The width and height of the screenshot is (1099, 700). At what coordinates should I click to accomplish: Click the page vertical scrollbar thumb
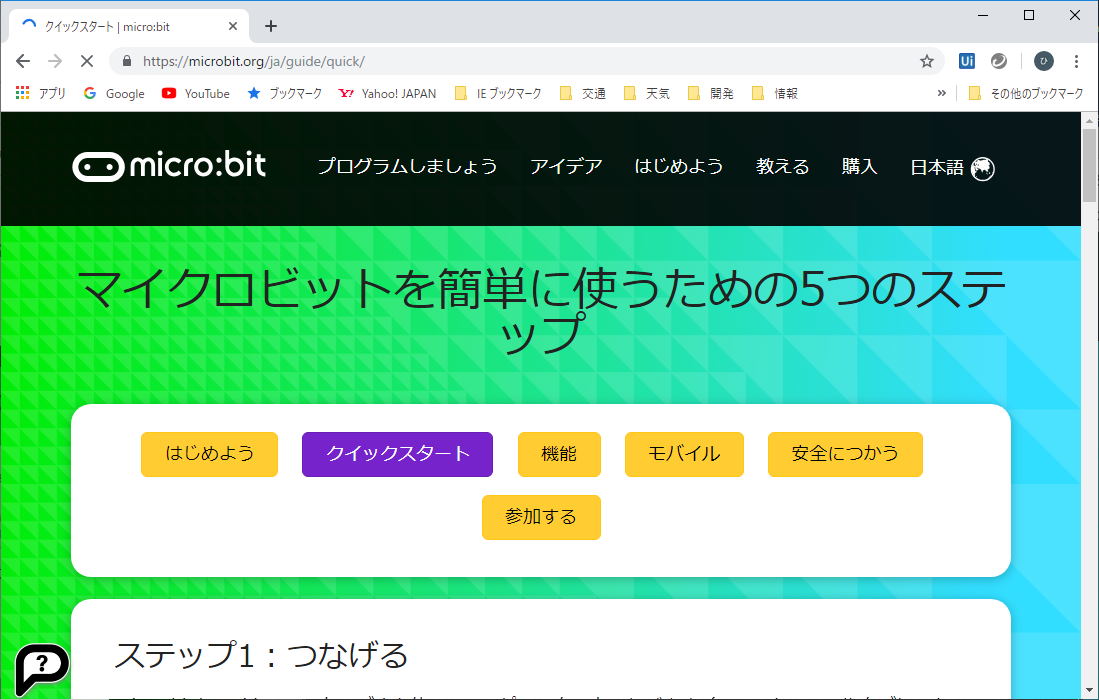(x=1089, y=165)
